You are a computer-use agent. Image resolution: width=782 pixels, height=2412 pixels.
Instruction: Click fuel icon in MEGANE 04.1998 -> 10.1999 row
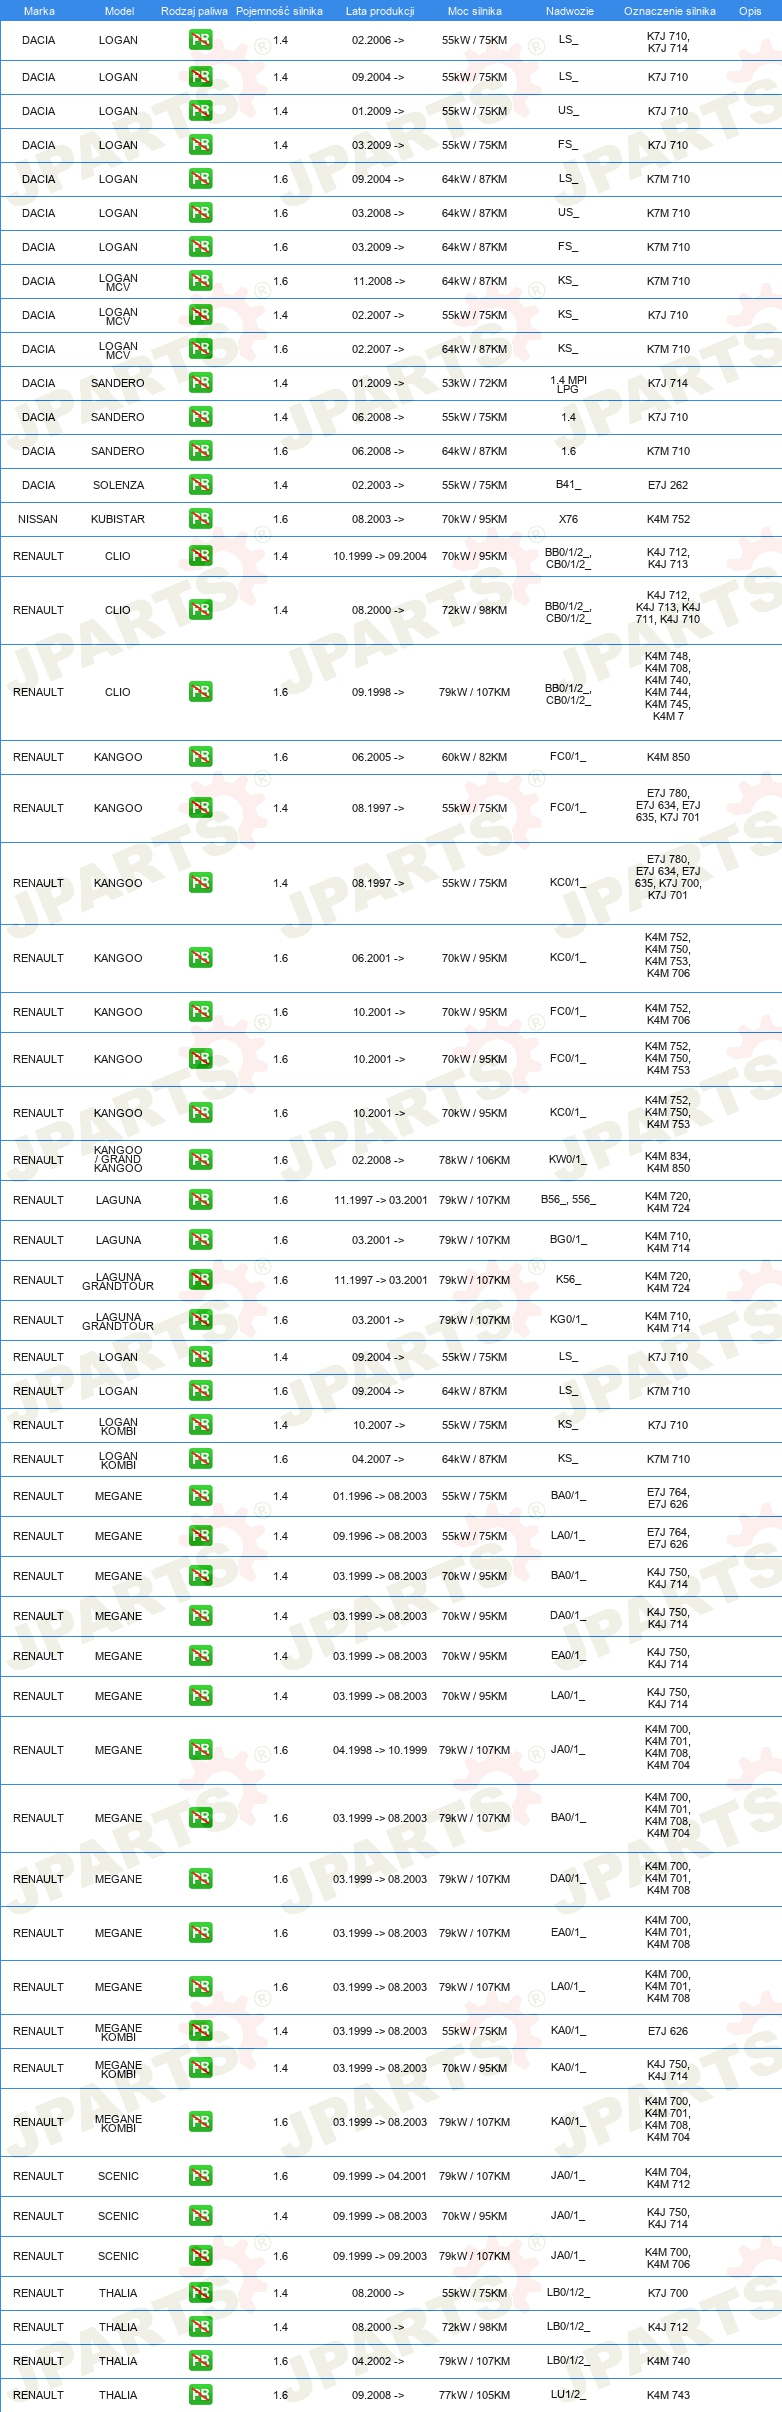[200, 1750]
